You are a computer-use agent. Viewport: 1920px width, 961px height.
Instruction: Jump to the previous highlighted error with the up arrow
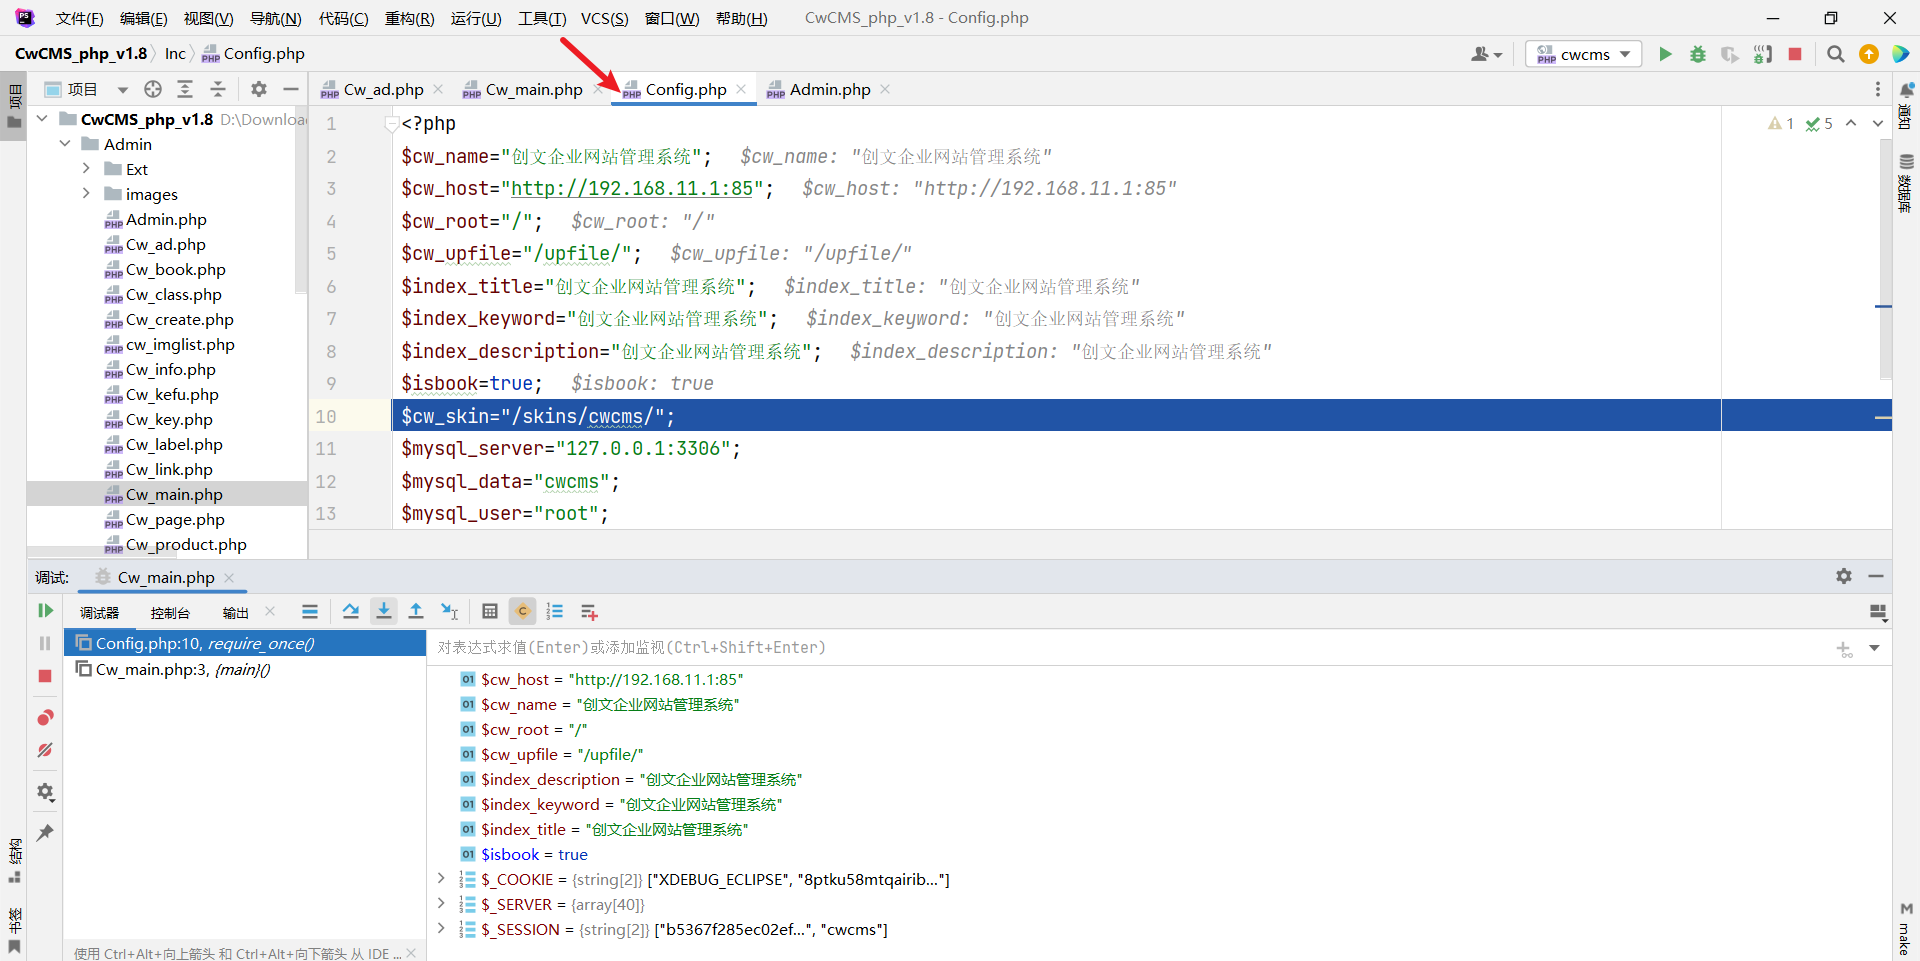[x=1851, y=124]
